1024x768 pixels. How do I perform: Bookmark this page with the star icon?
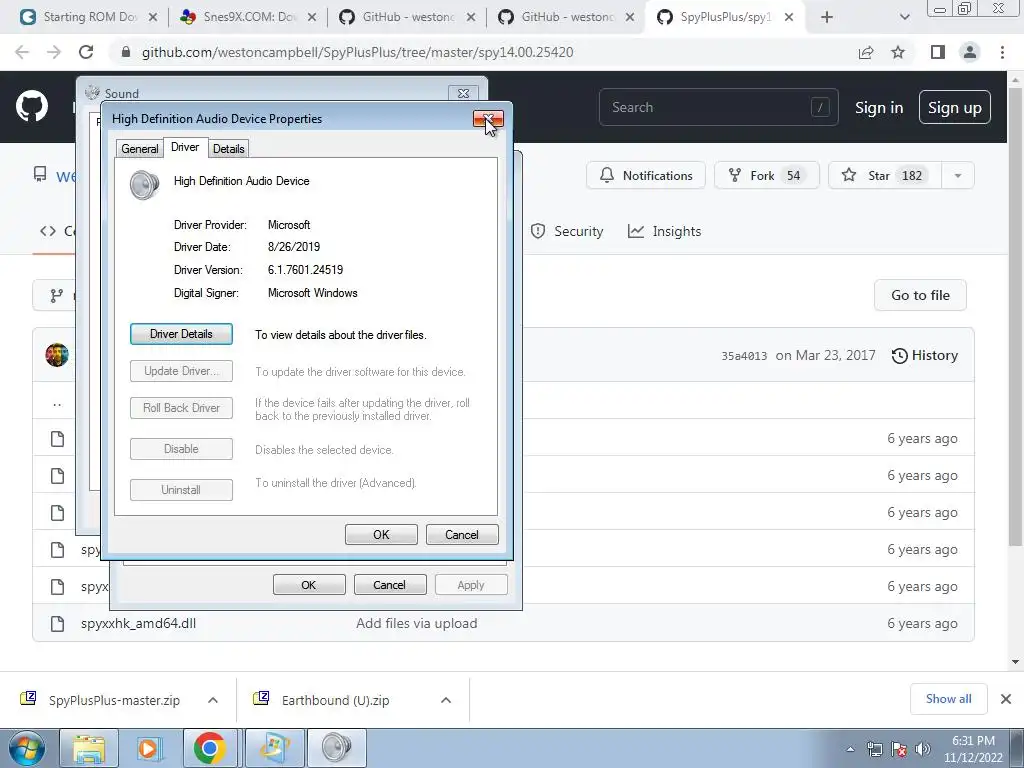[898, 52]
